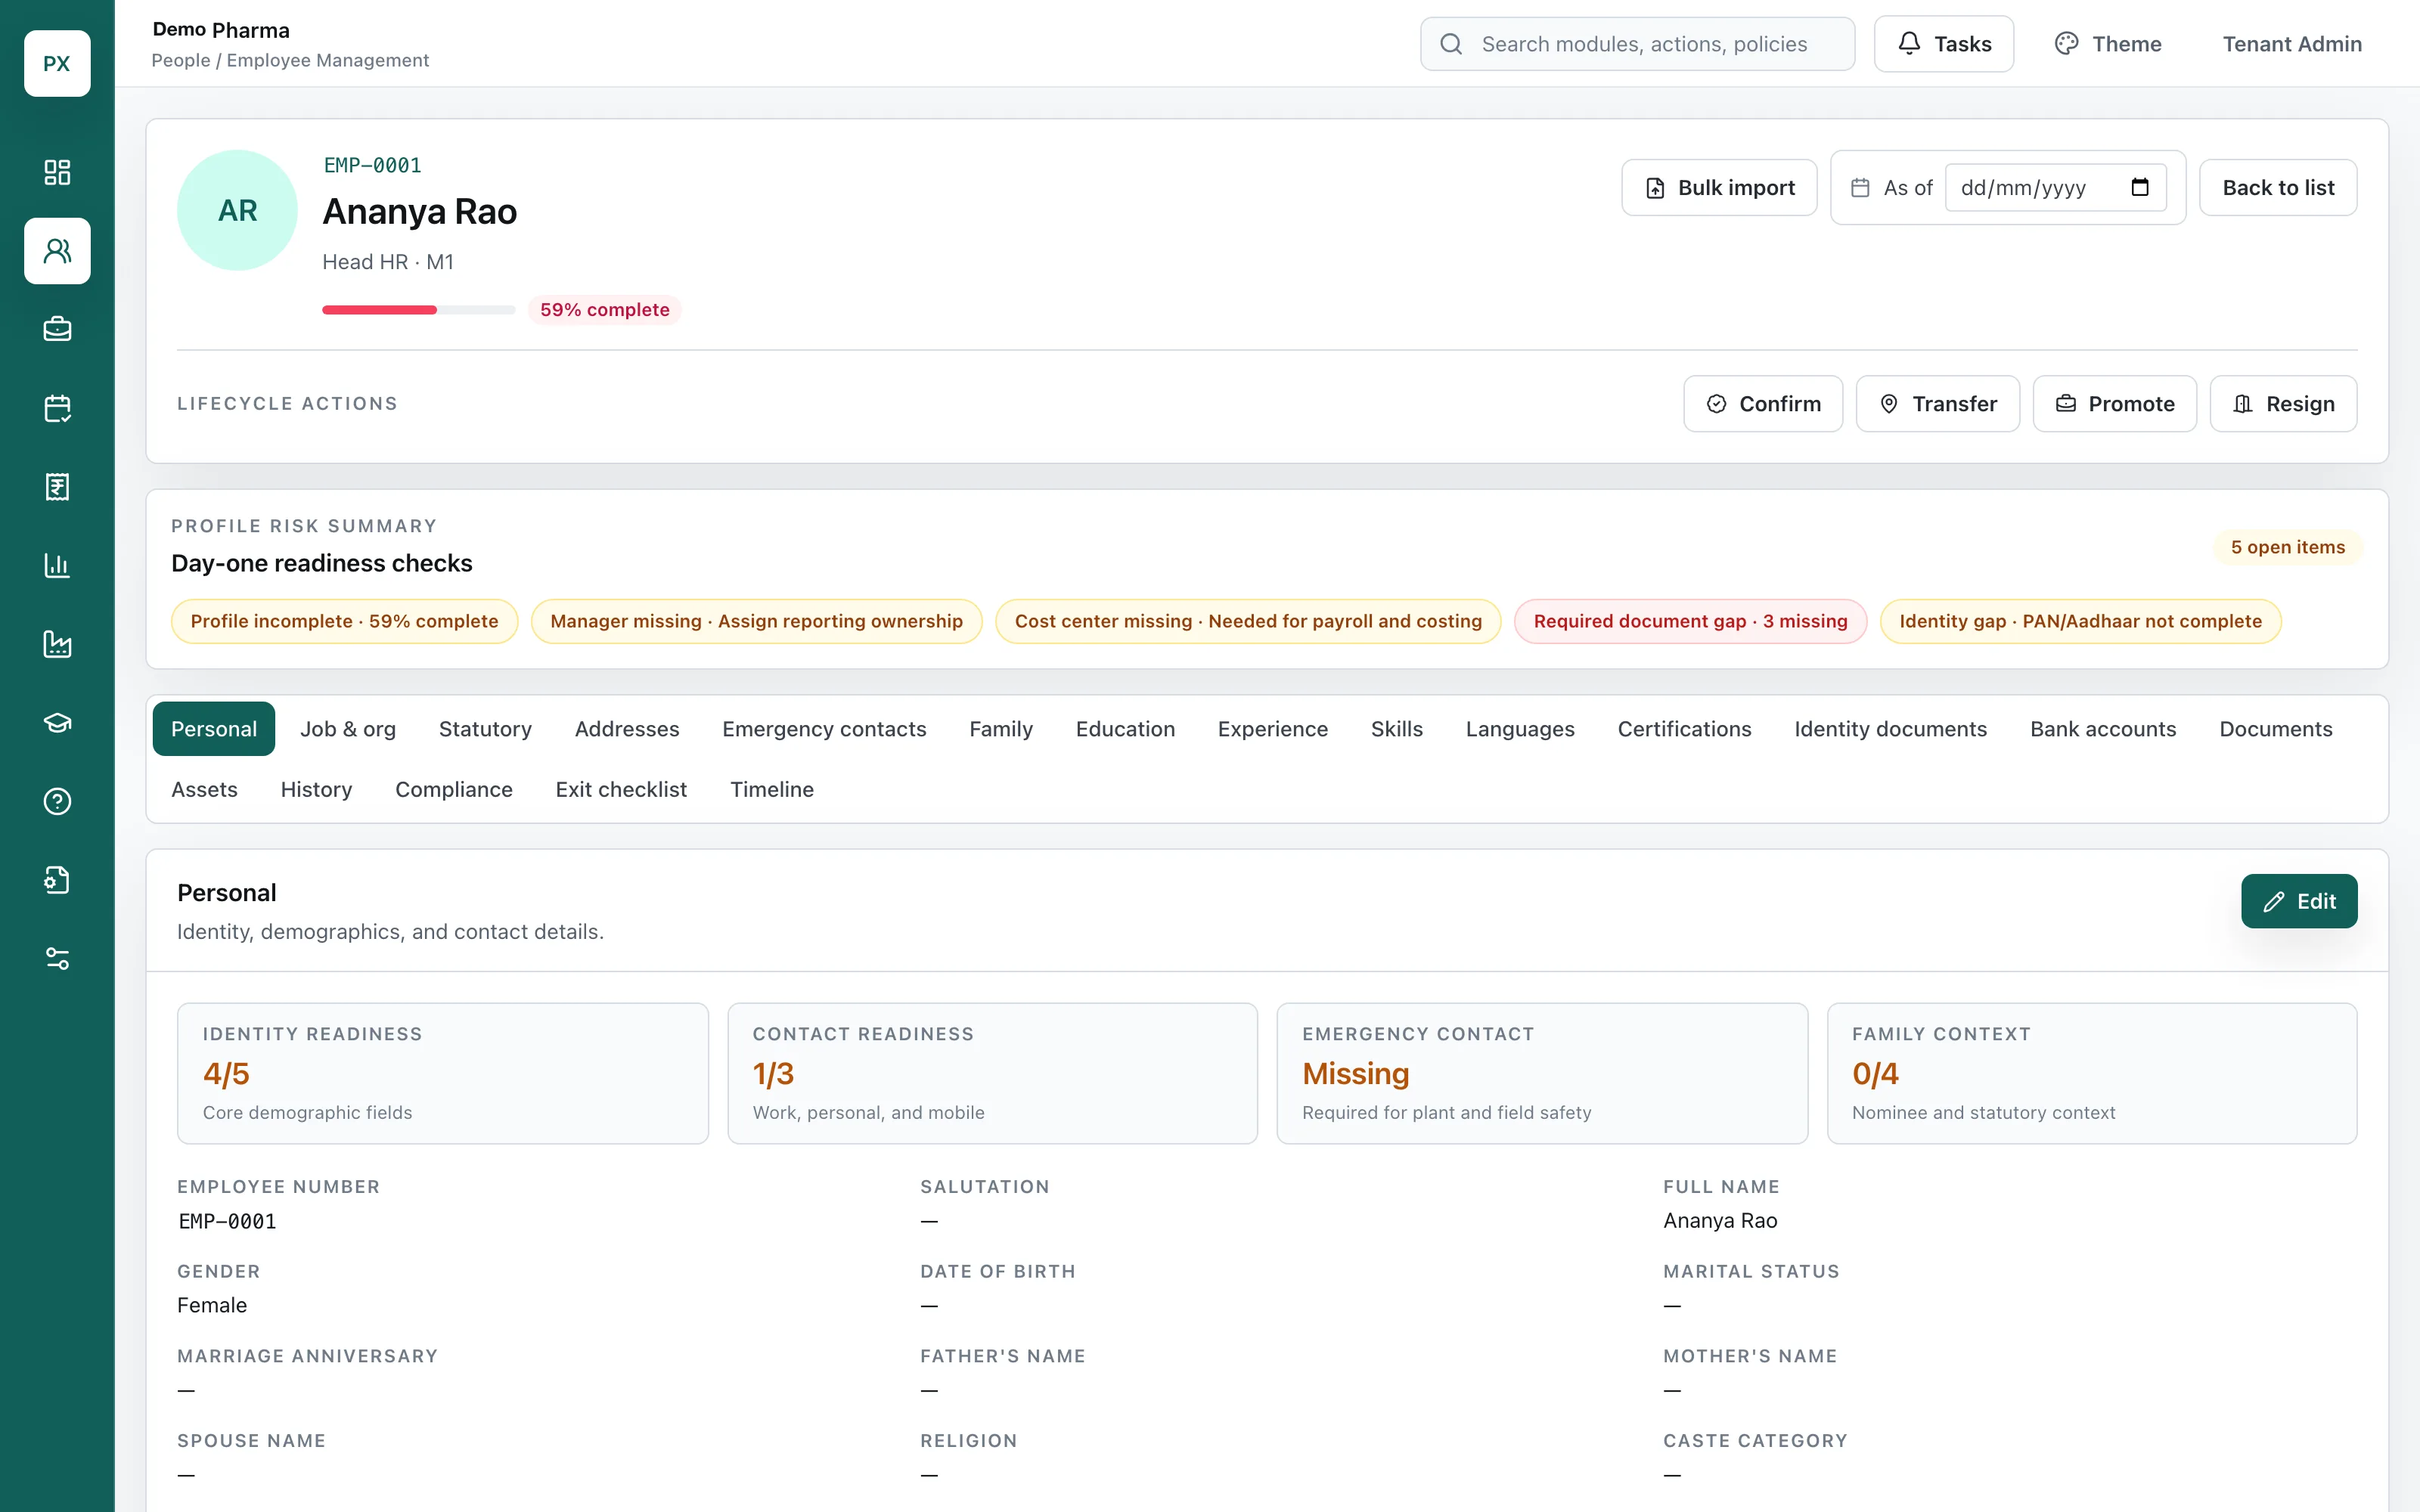
Task: Click the search magnifier icon
Action: tap(1451, 44)
